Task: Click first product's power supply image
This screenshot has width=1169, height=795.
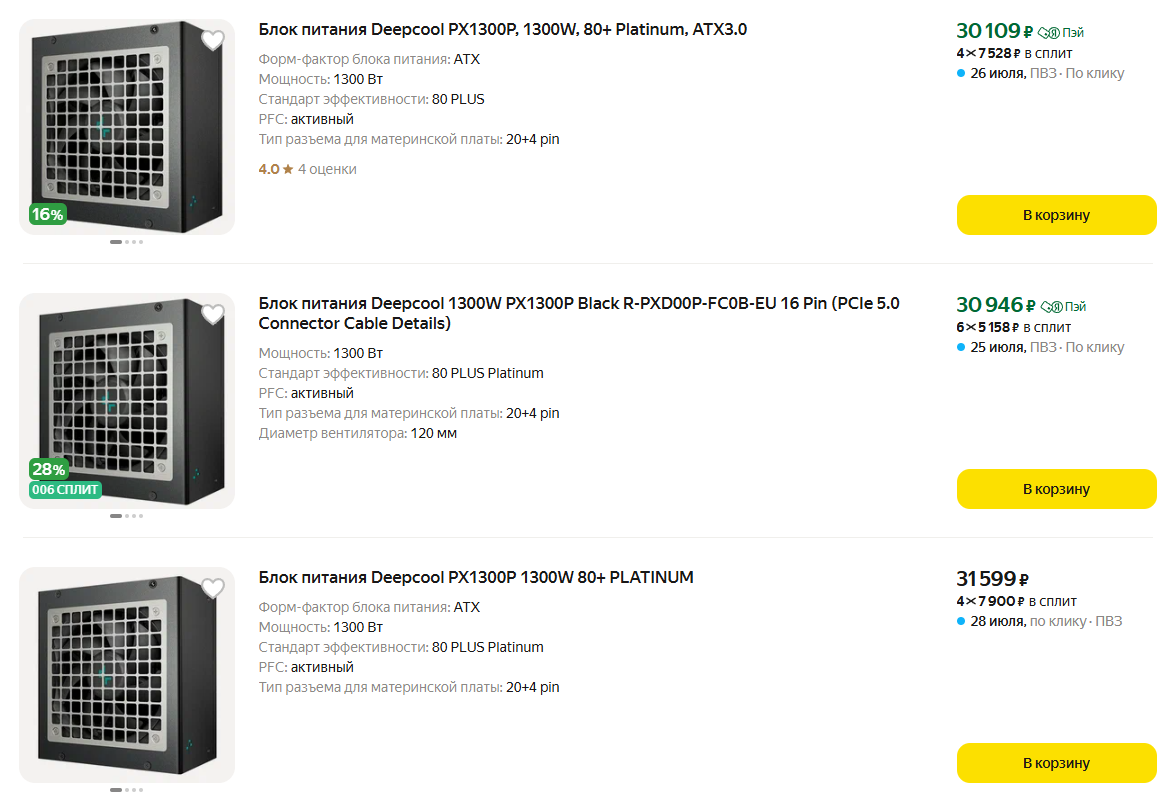Action: click(x=127, y=125)
